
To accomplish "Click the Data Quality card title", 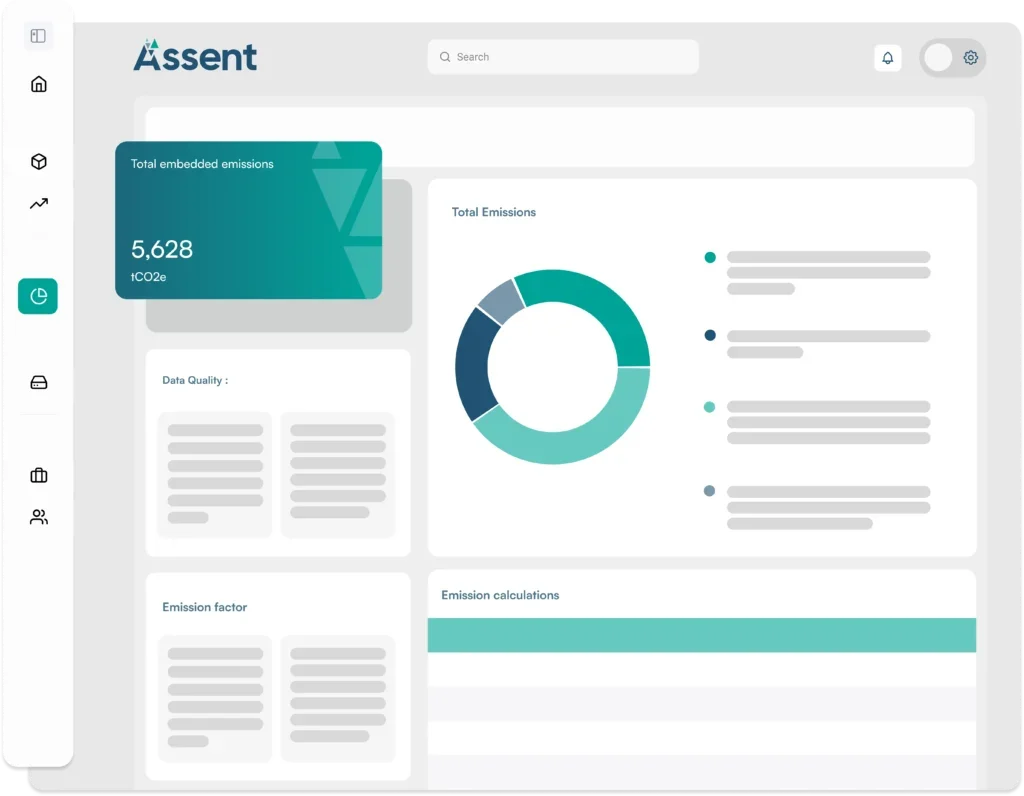I will tap(195, 380).
